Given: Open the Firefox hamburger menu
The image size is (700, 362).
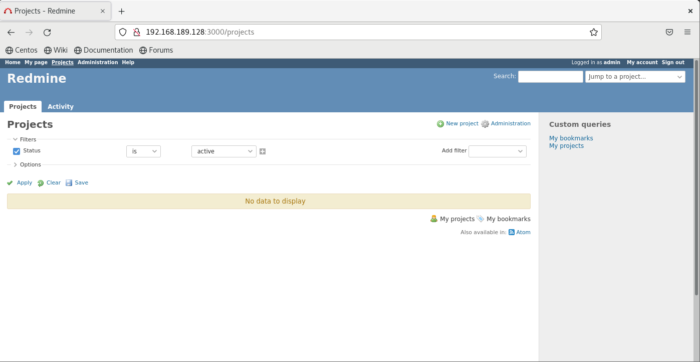Looking at the screenshot, I should (688, 32).
